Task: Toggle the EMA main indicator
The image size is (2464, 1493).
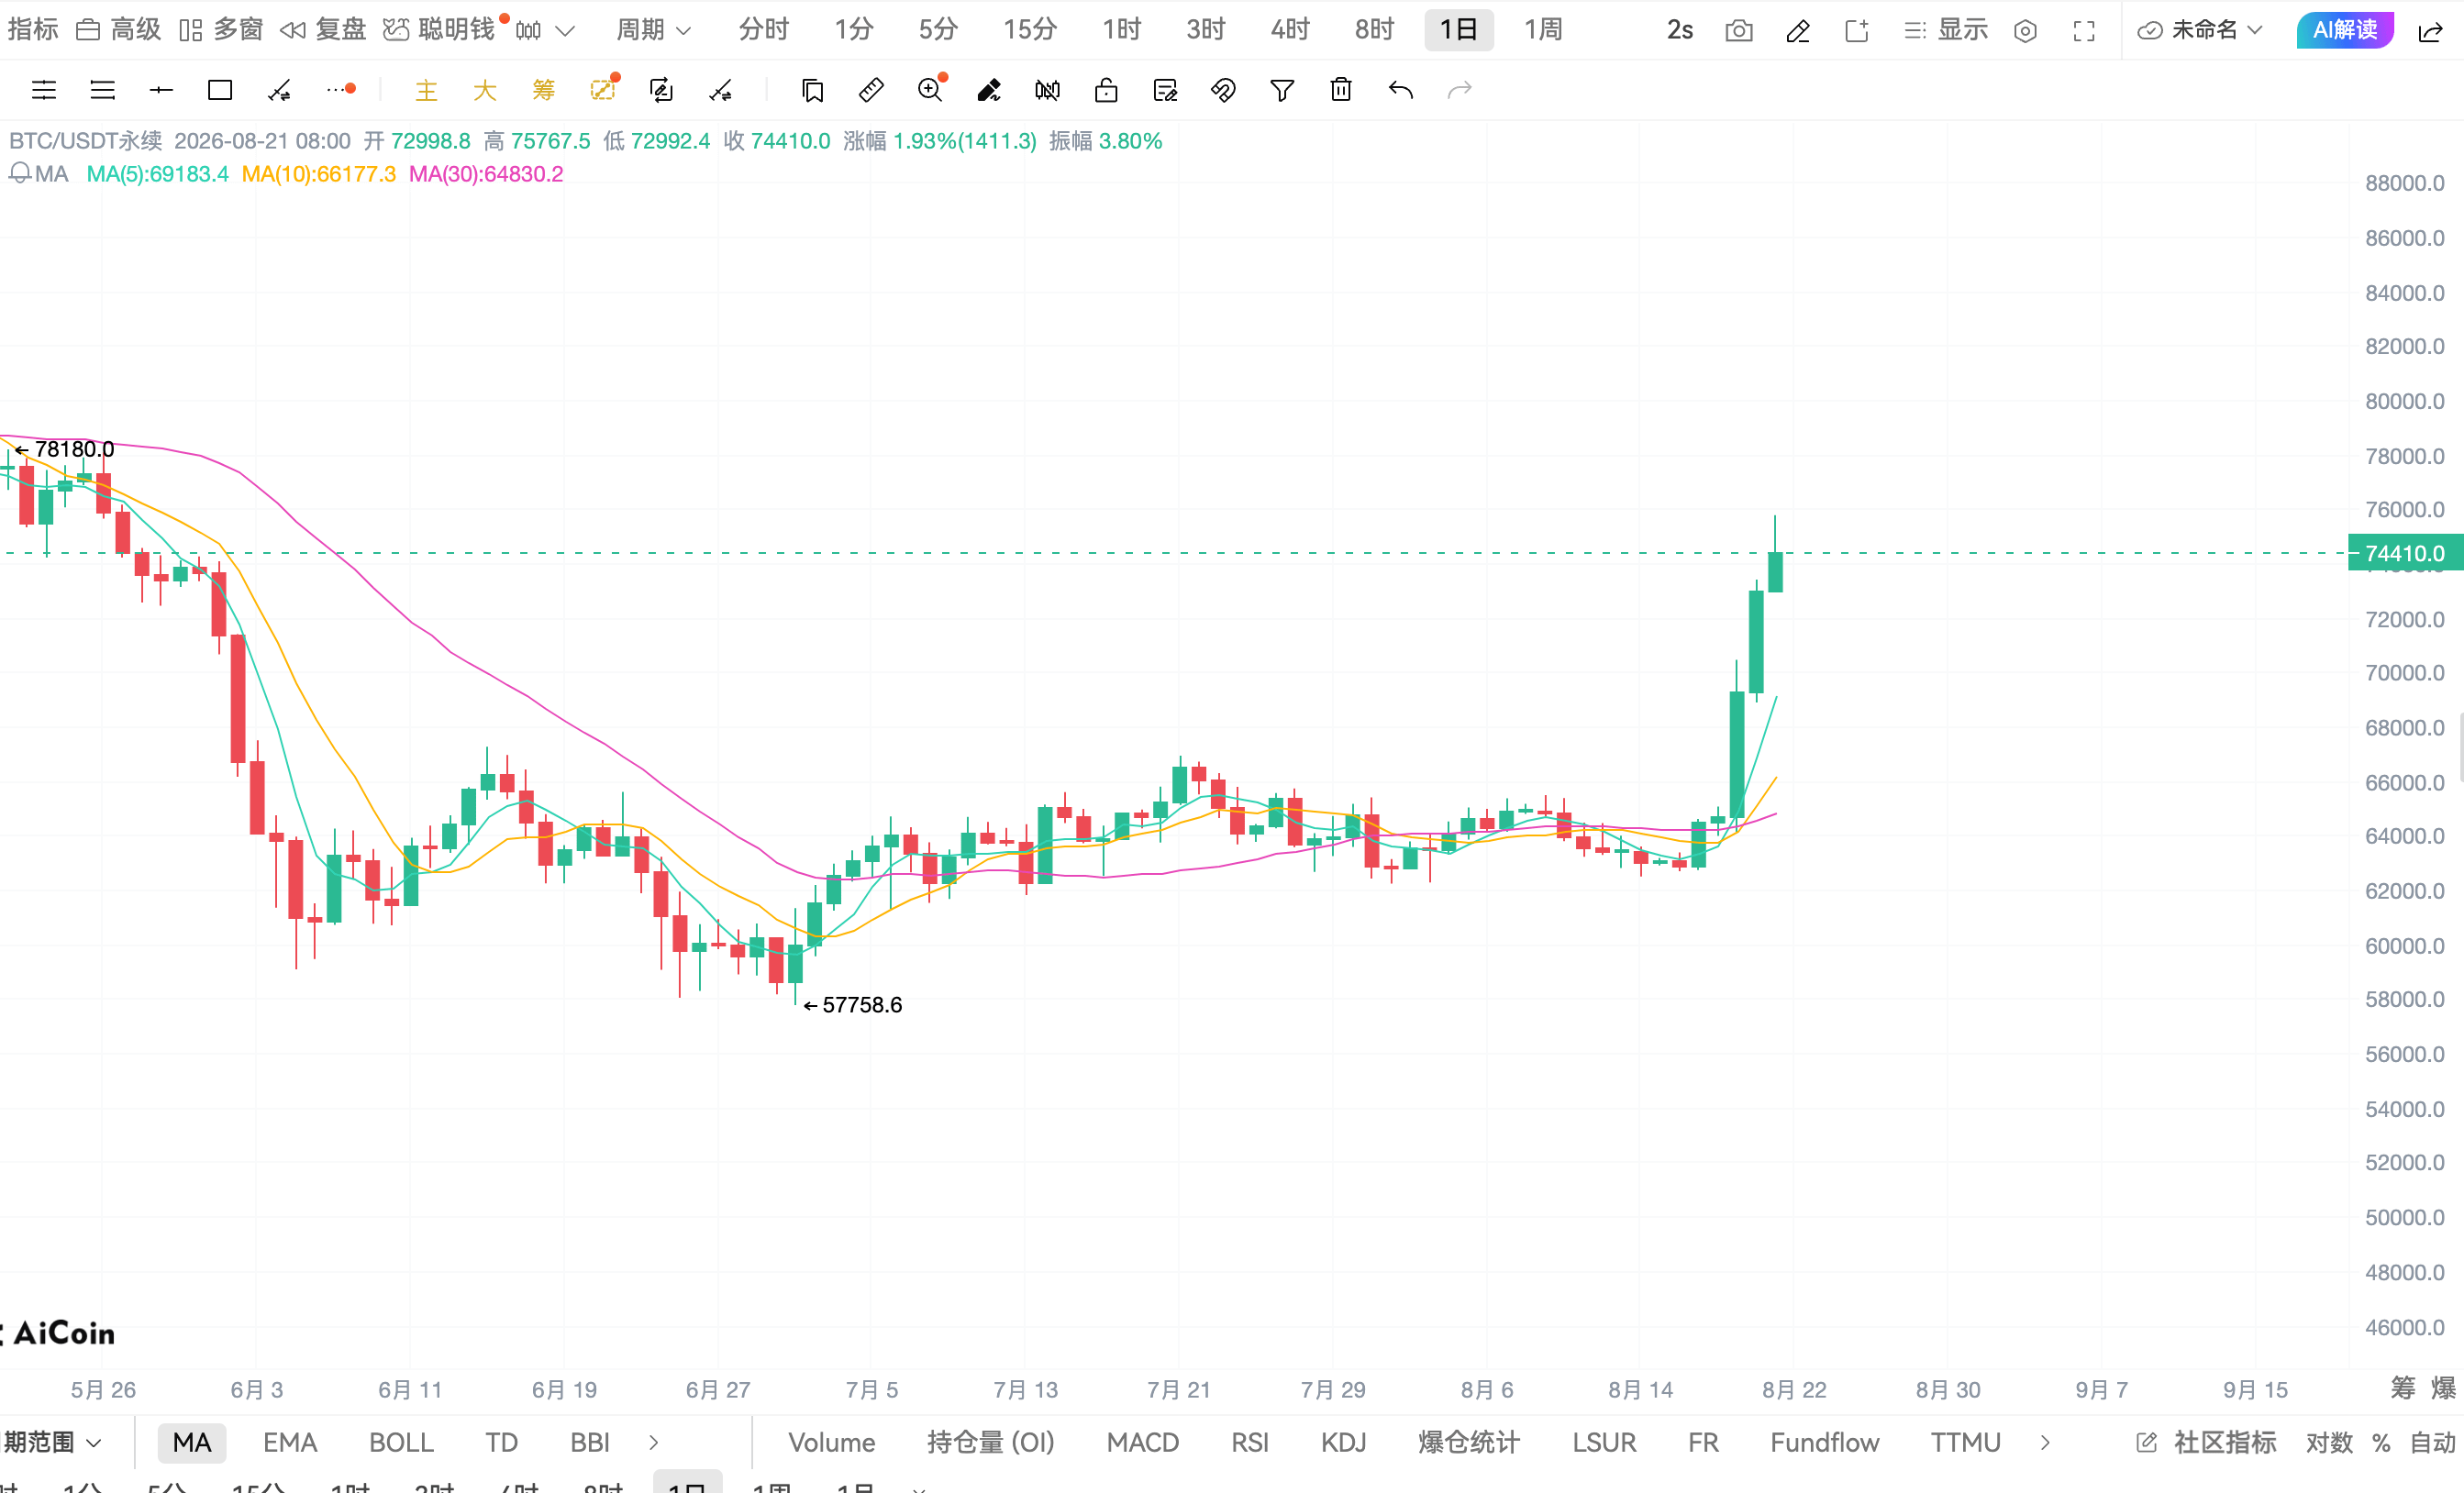Action: 290,1442
